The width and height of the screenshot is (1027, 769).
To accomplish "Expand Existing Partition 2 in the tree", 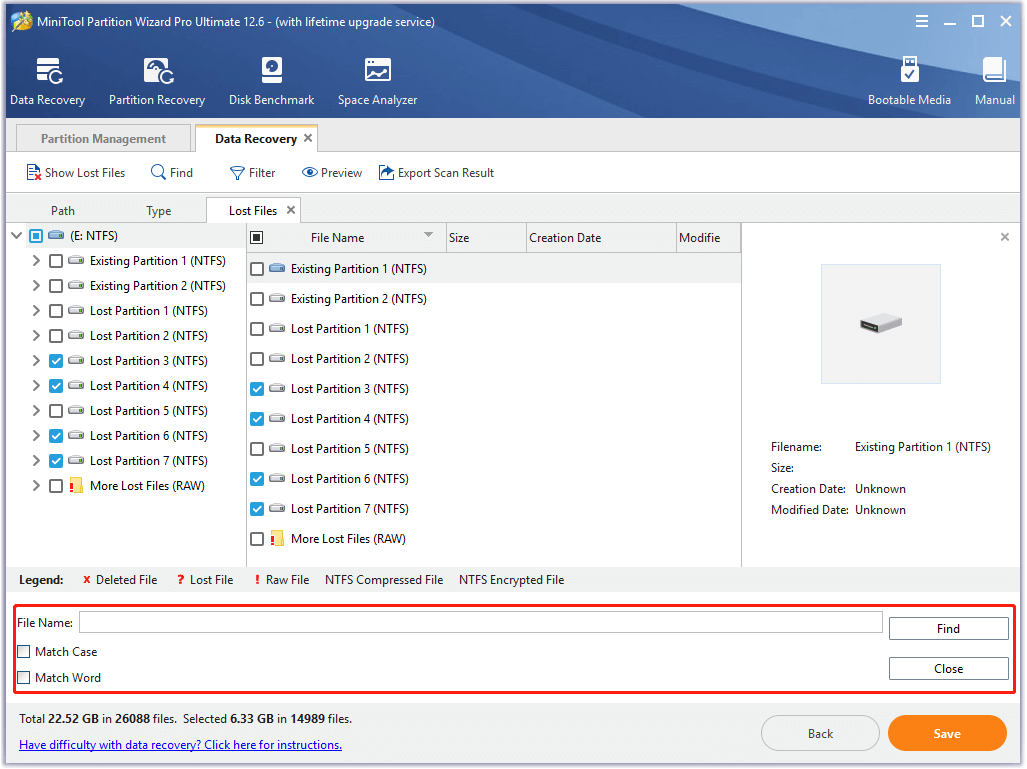I will (x=36, y=286).
